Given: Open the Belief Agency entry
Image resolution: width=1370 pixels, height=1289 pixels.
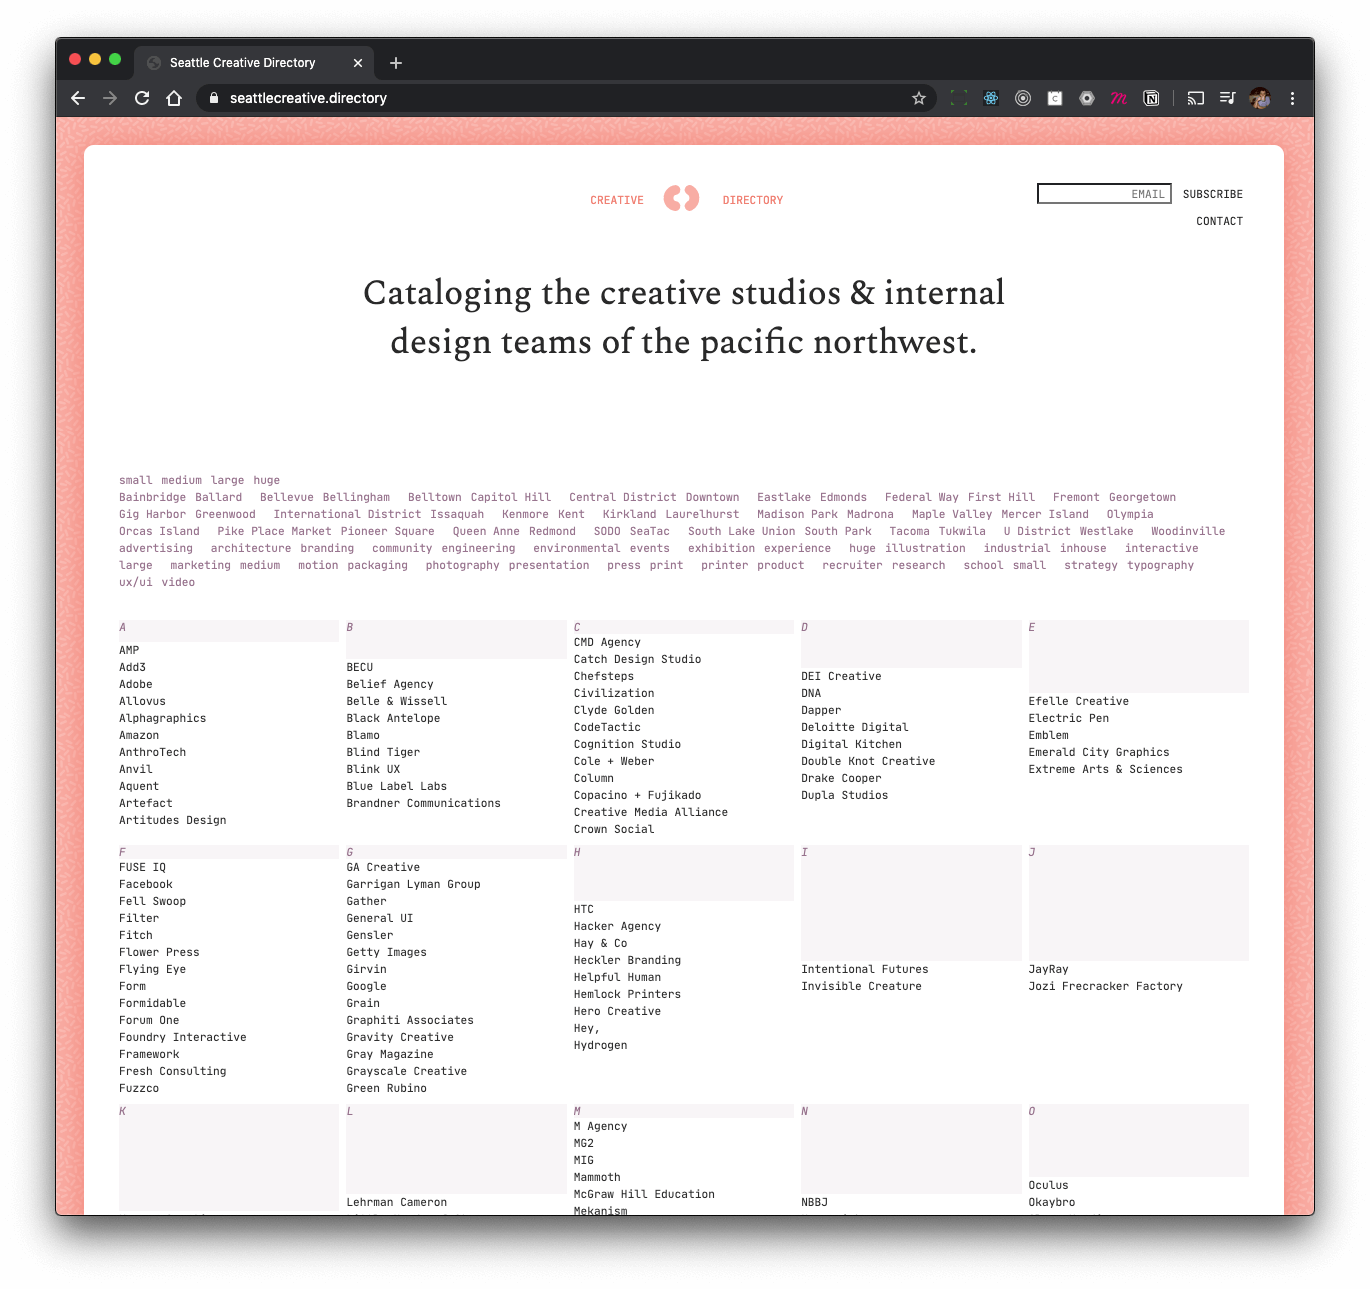Looking at the screenshot, I should coord(390,684).
